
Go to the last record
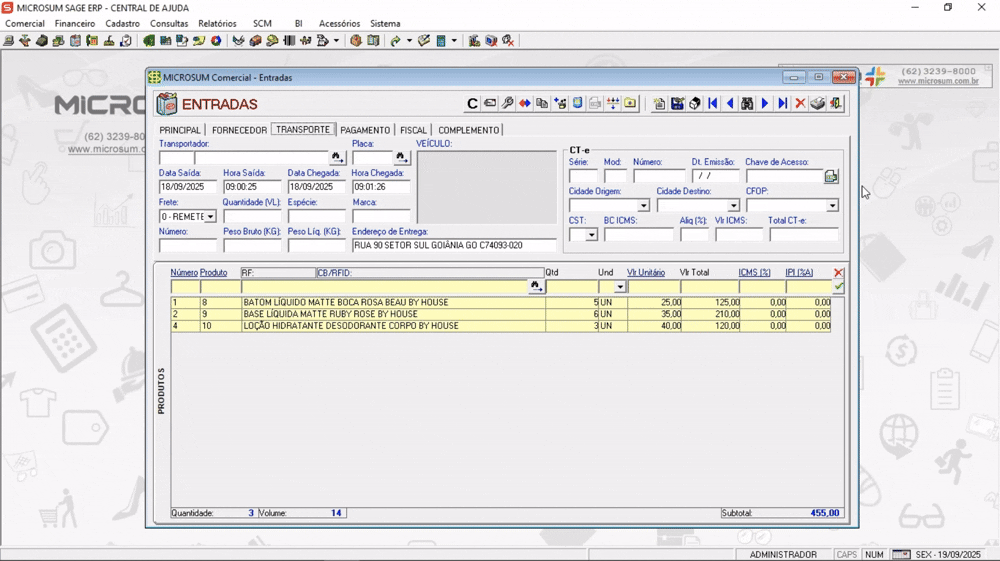point(783,103)
